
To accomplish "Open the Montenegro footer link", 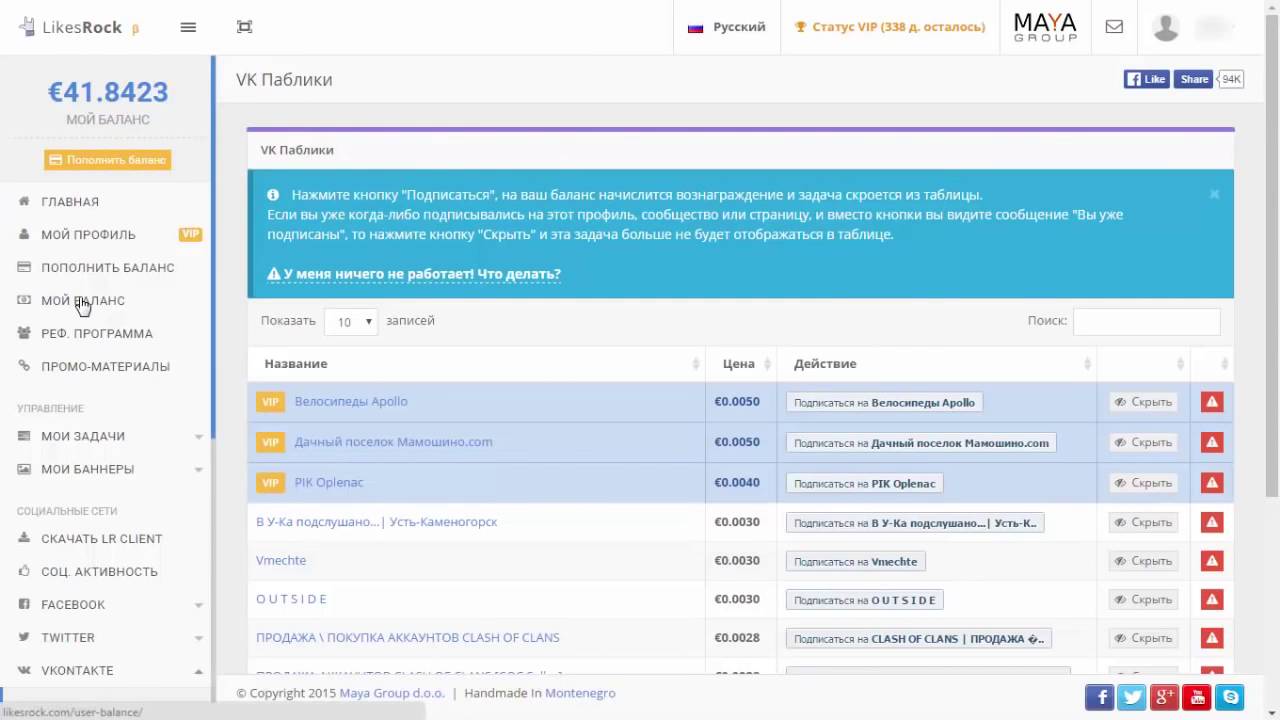I will (580, 693).
